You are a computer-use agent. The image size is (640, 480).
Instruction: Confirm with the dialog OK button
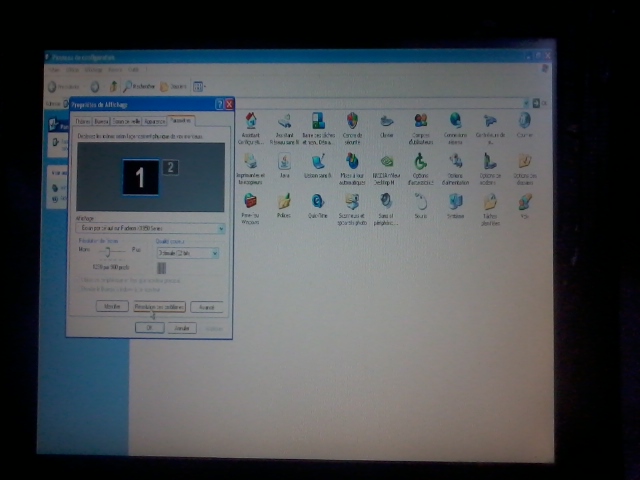(x=150, y=328)
